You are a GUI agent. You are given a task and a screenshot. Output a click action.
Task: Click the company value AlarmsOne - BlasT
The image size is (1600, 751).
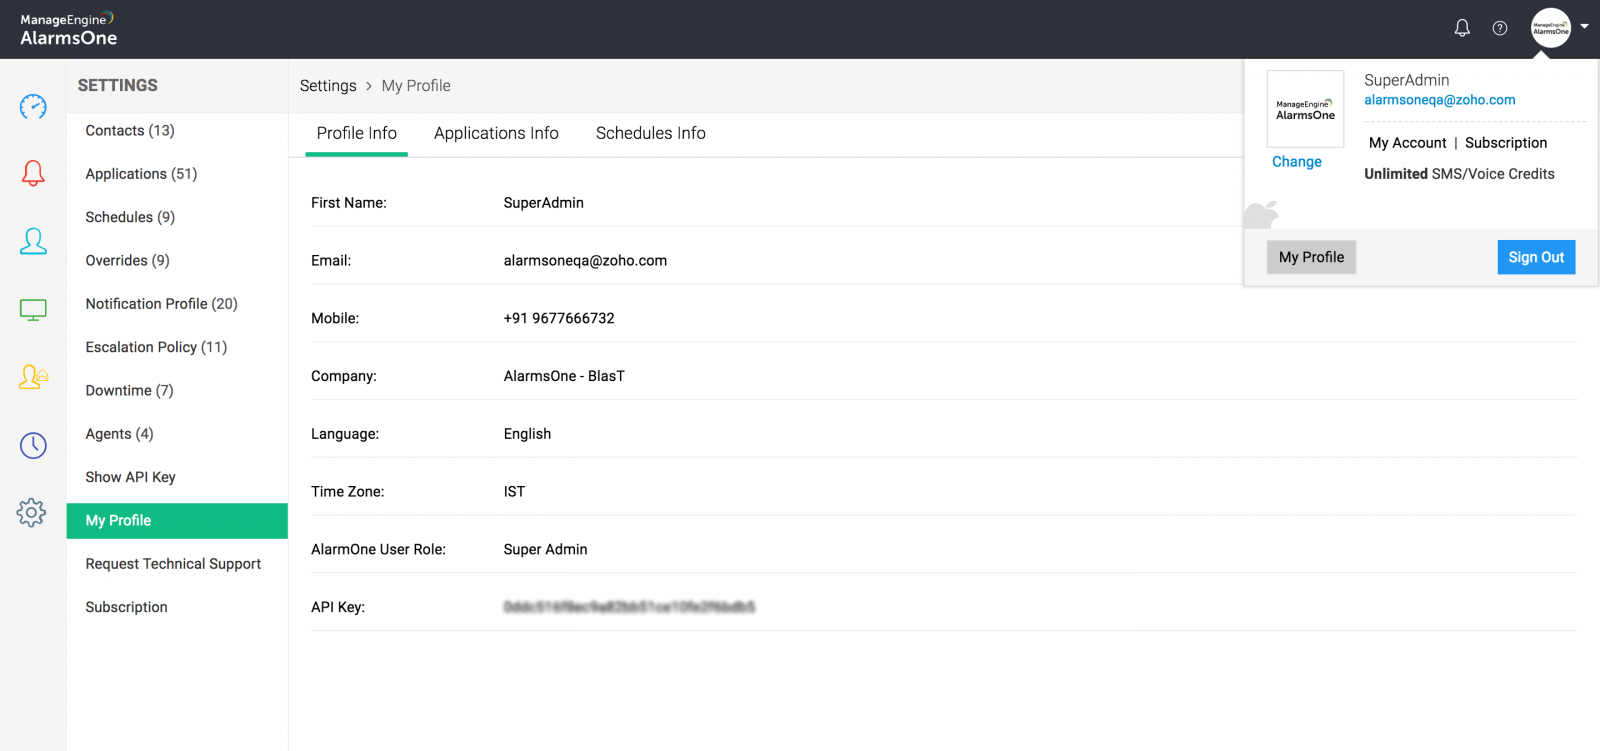click(x=564, y=376)
